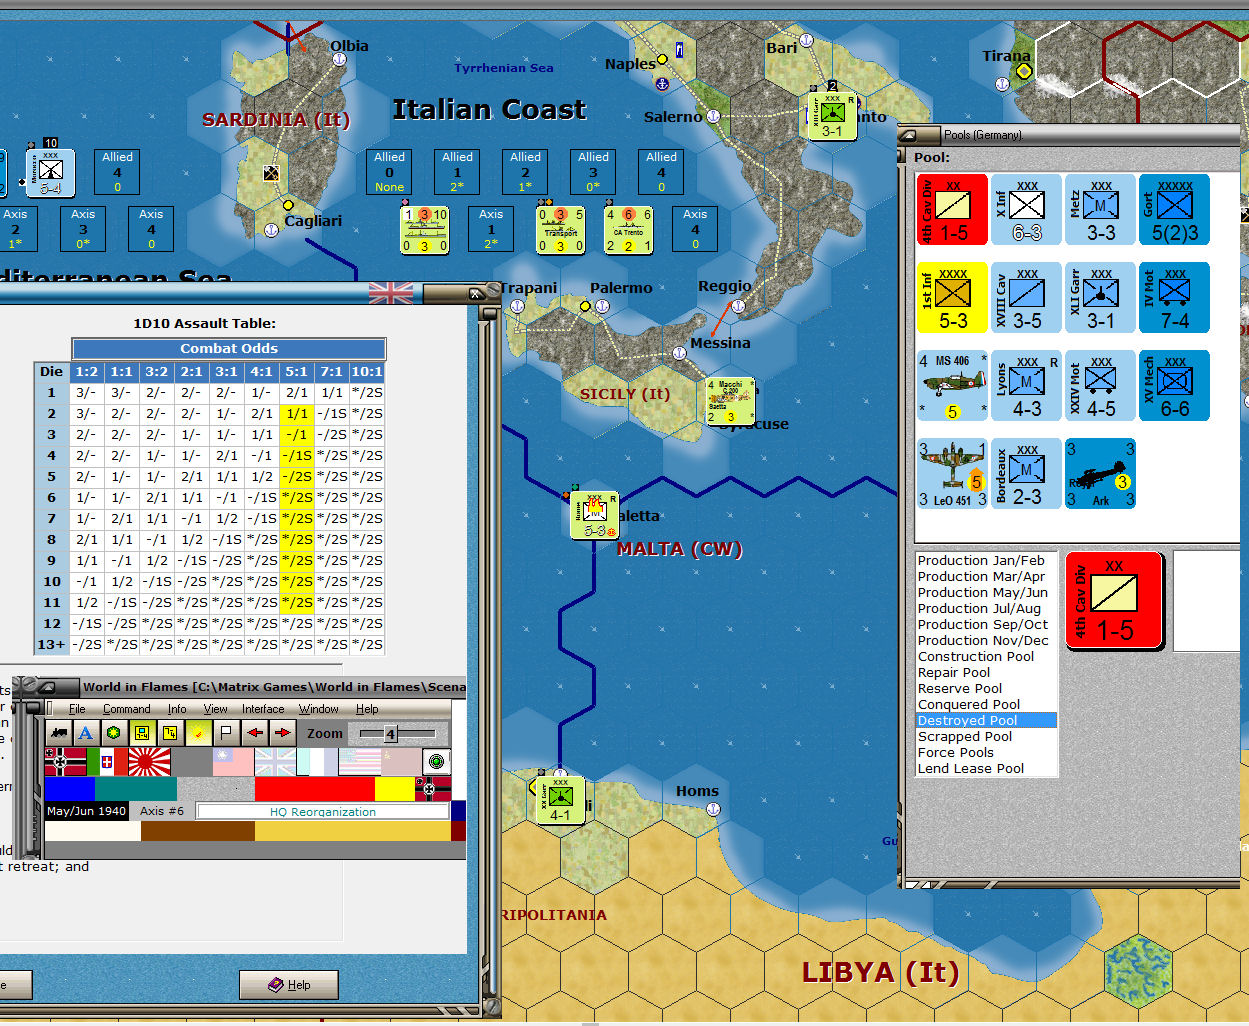Select the MS 406 fighter aircraft counter
This screenshot has height=1026, width=1249.
coord(953,385)
